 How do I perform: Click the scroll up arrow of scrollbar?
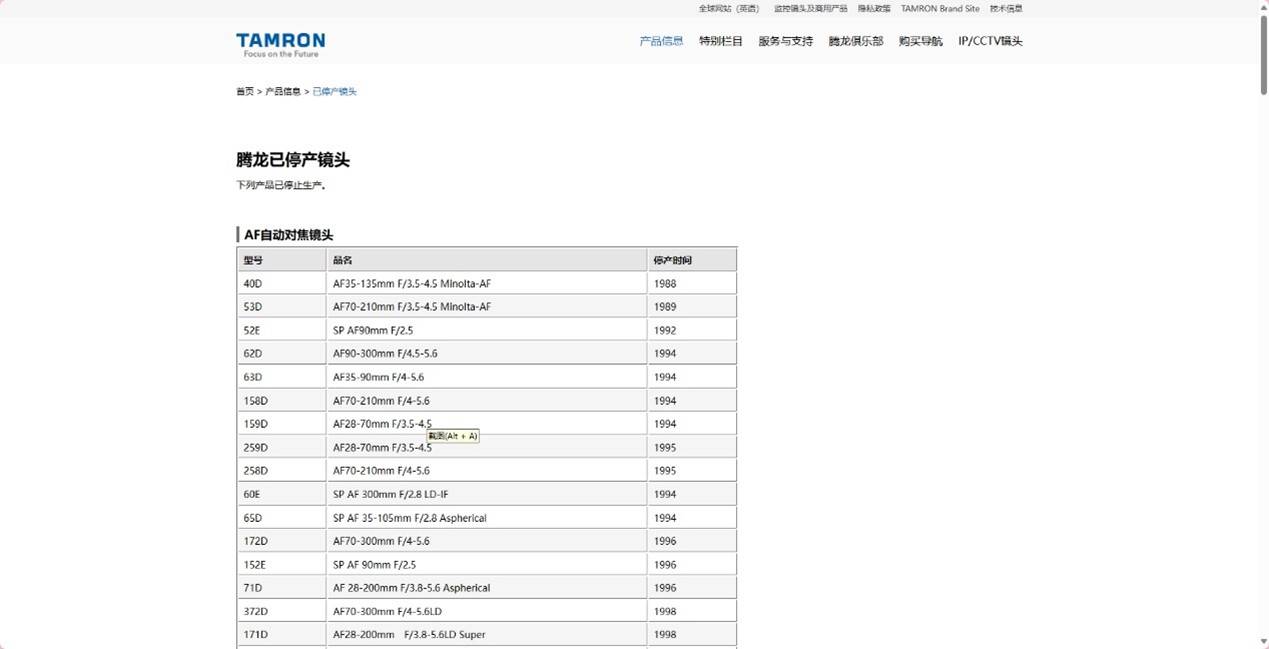1263,7
